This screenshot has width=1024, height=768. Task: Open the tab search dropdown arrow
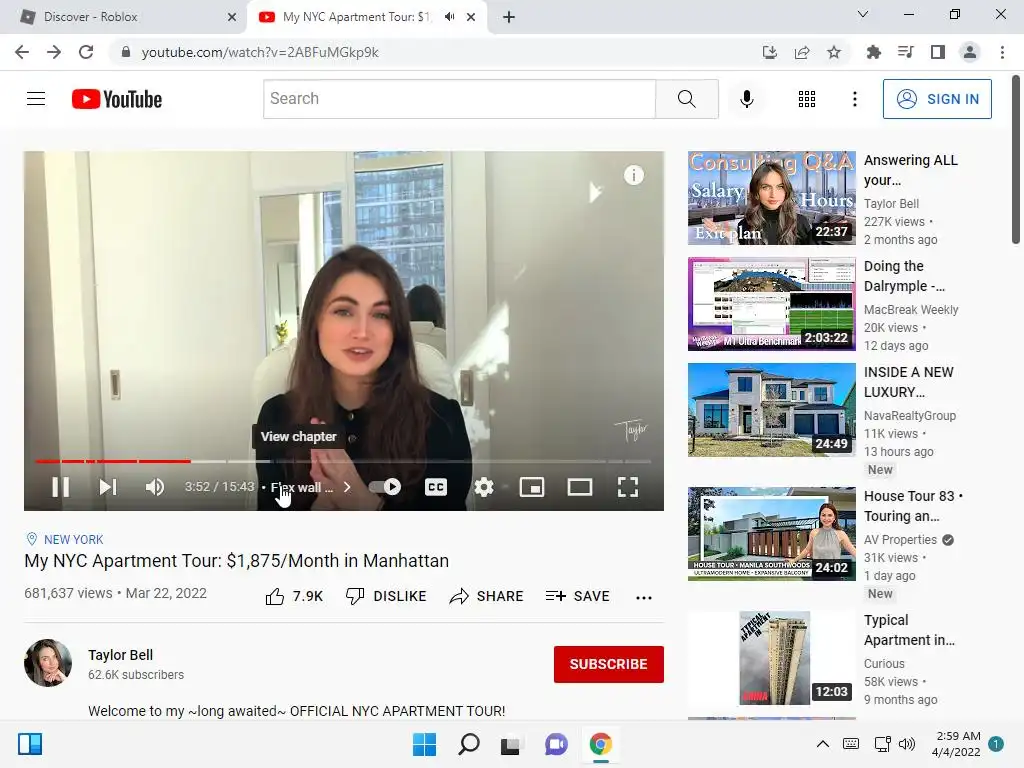coord(862,14)
